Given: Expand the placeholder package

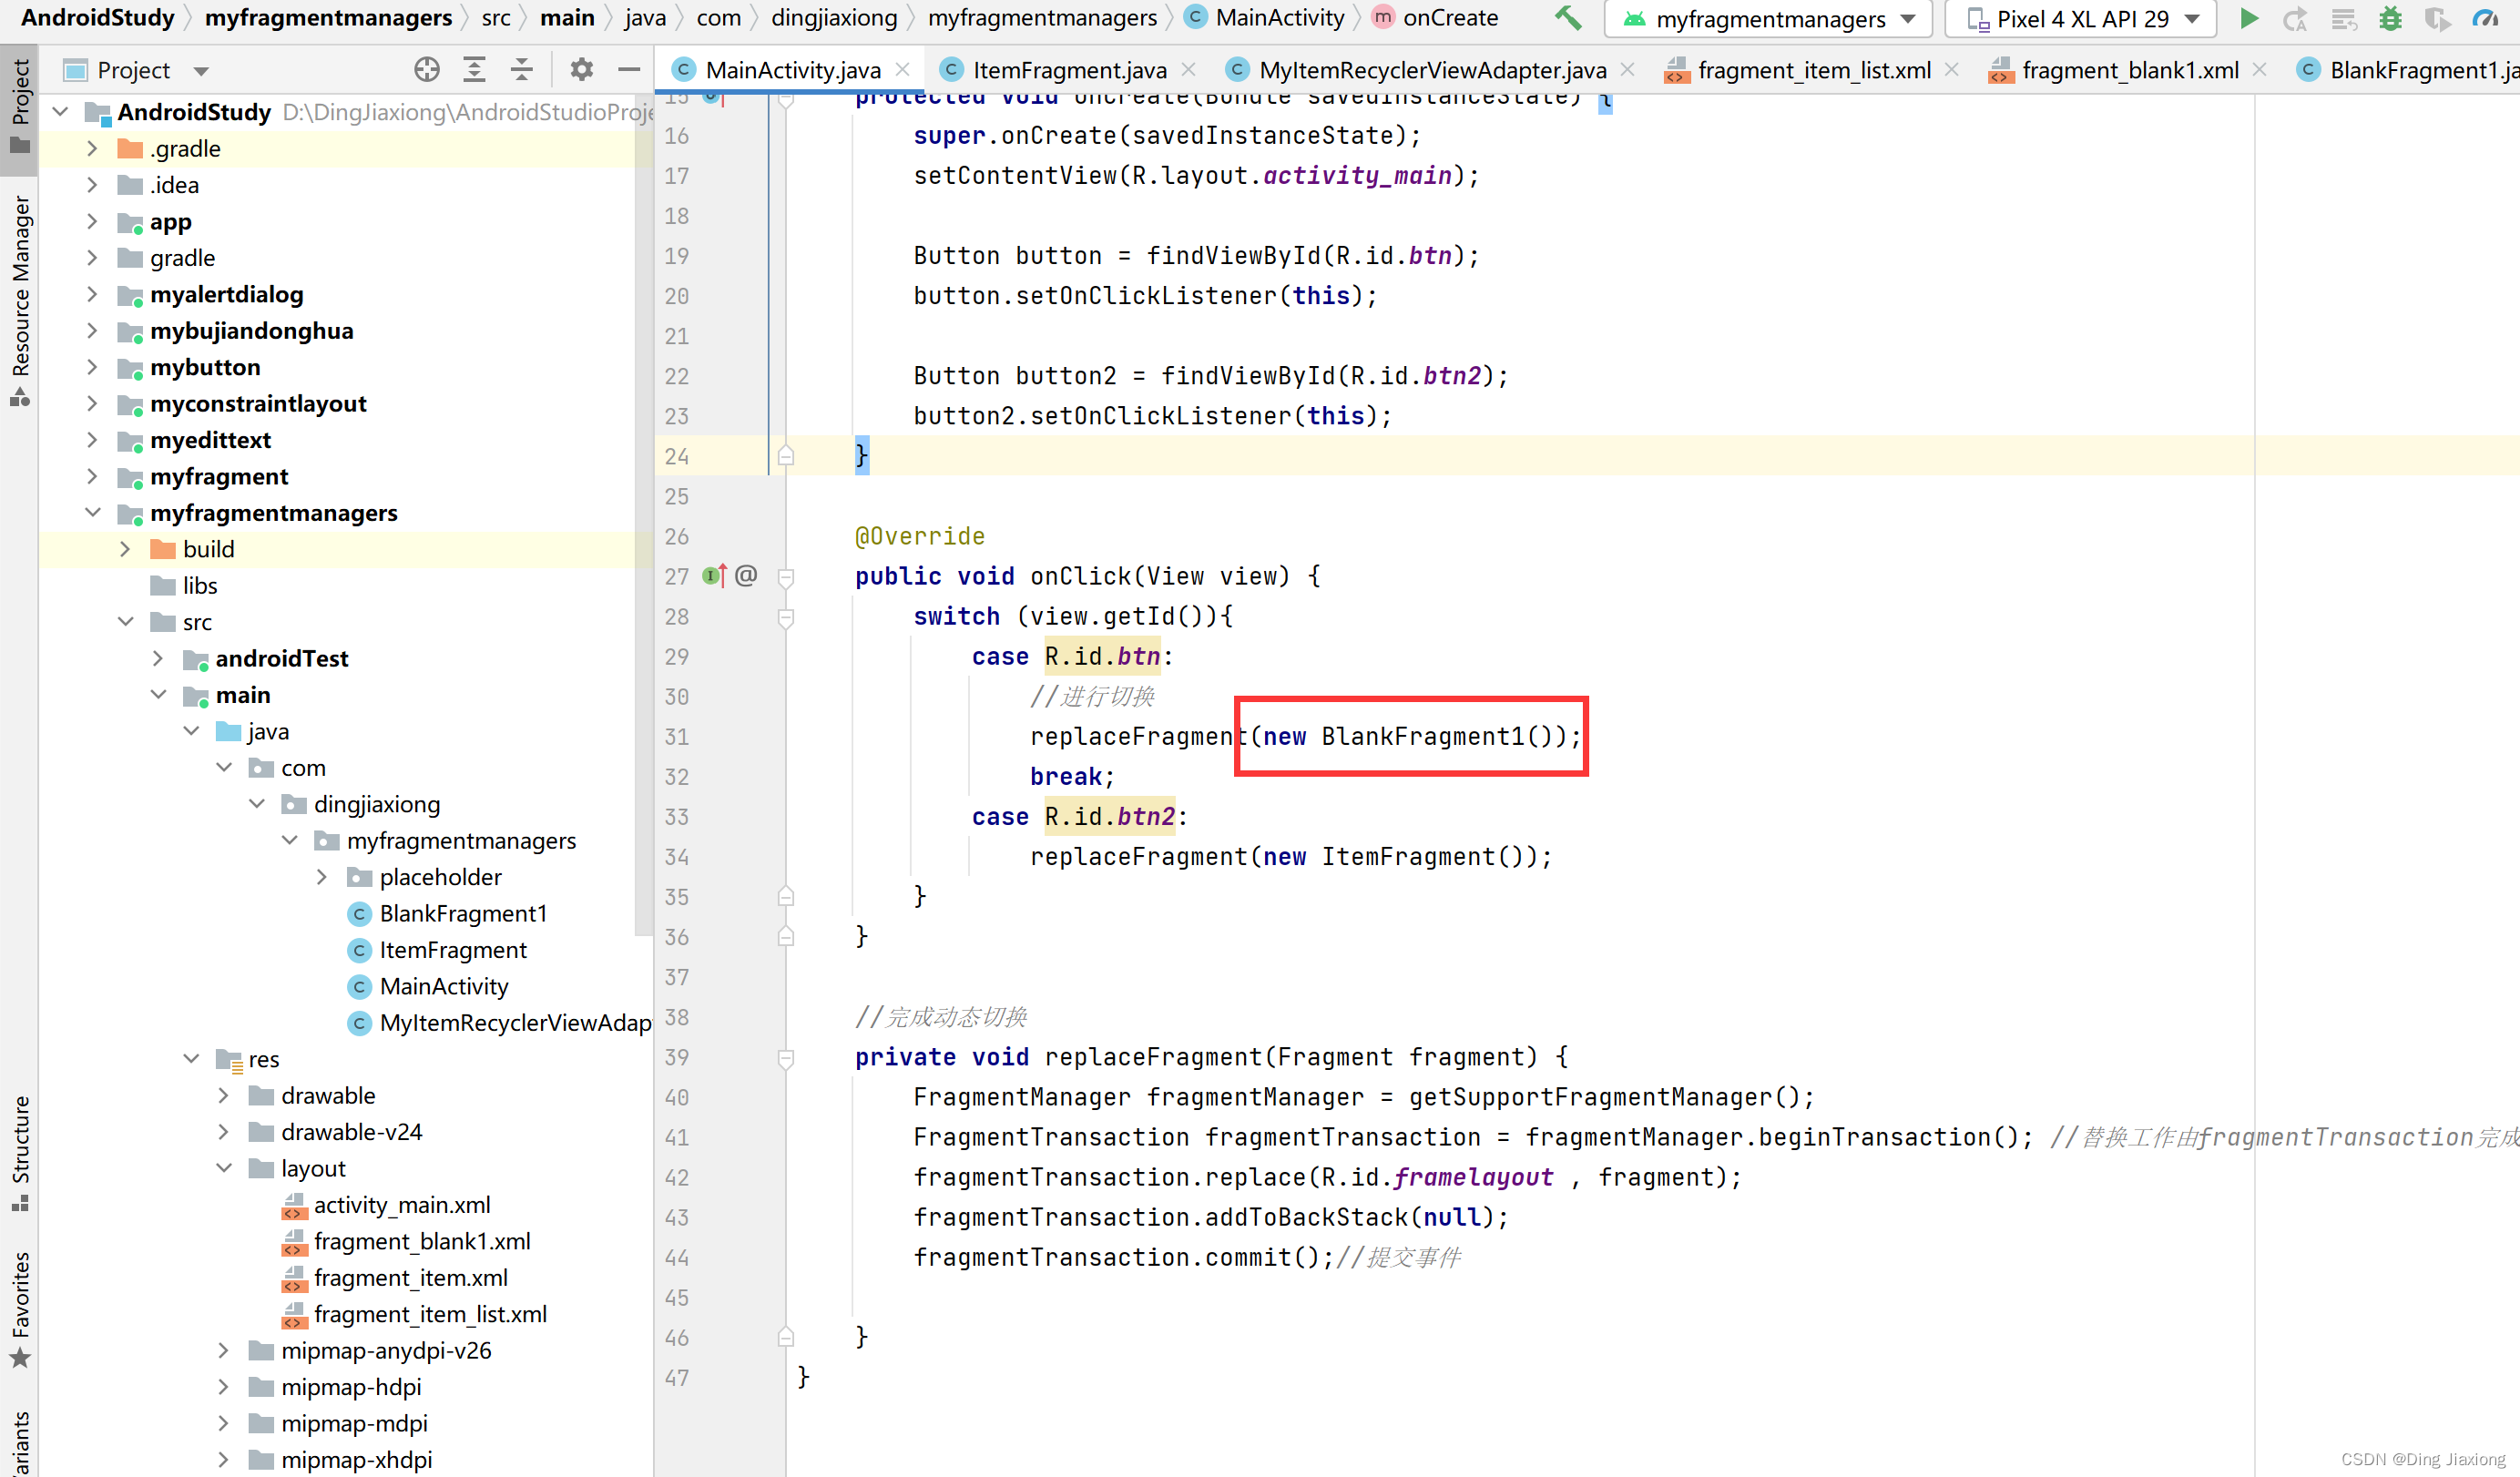Looking at the screenshot, I should click(x=322, y=877).
